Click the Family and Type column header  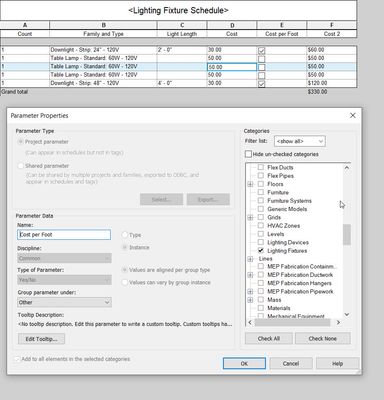point(103,34)
